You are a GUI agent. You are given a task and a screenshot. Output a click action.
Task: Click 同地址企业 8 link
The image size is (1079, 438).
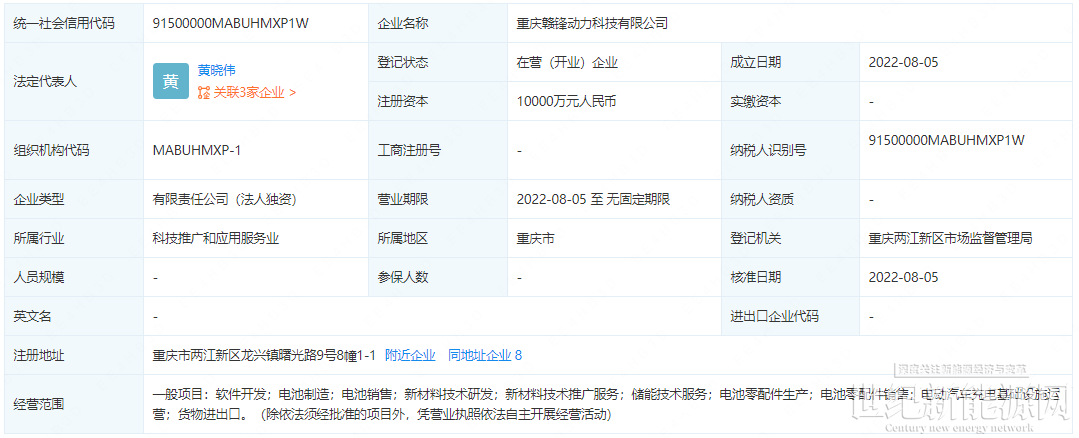click(x=485, y=355)
